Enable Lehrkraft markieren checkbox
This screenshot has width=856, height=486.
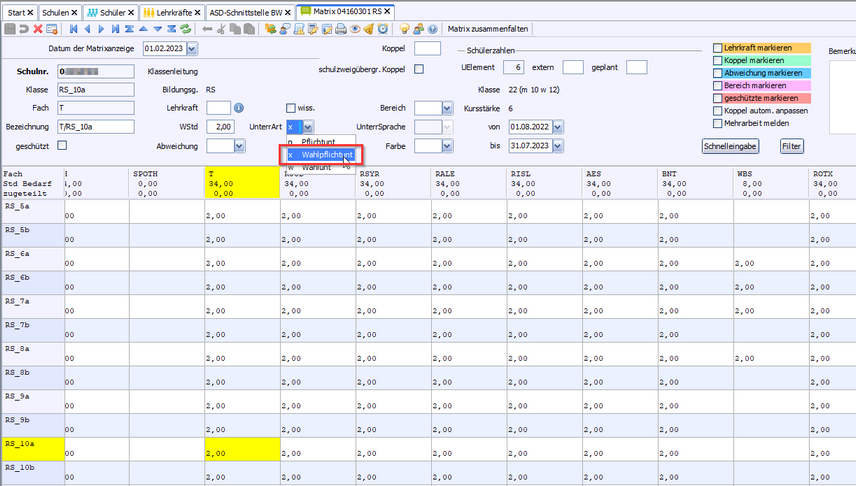coord(718,48)
